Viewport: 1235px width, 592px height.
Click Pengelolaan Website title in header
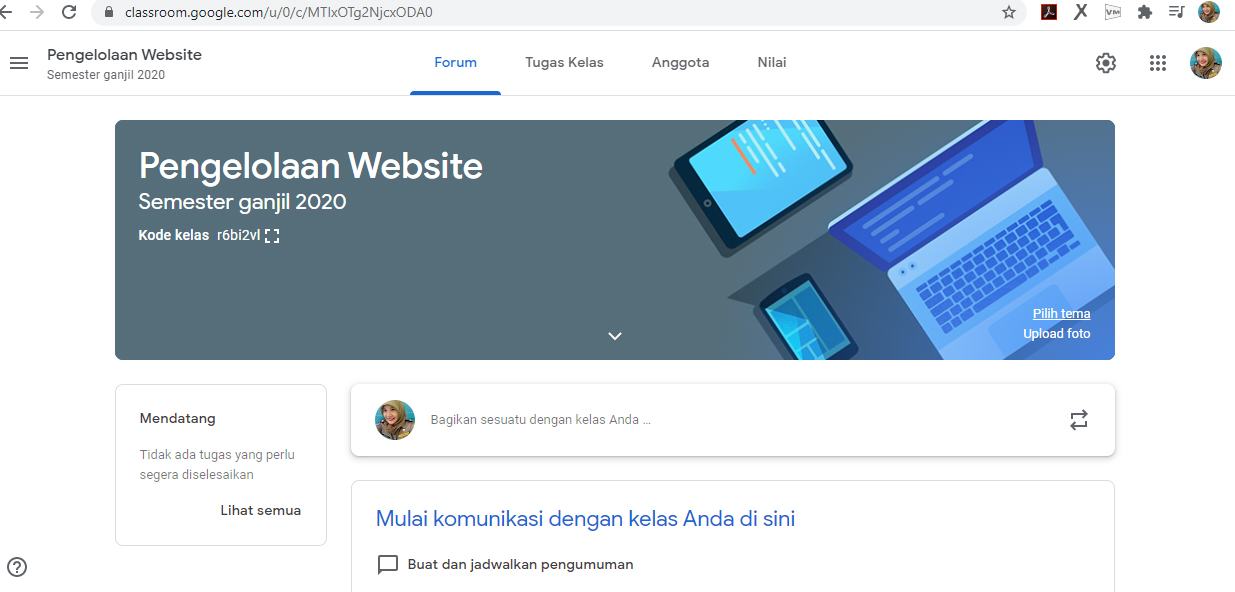(x=124, y=55)
